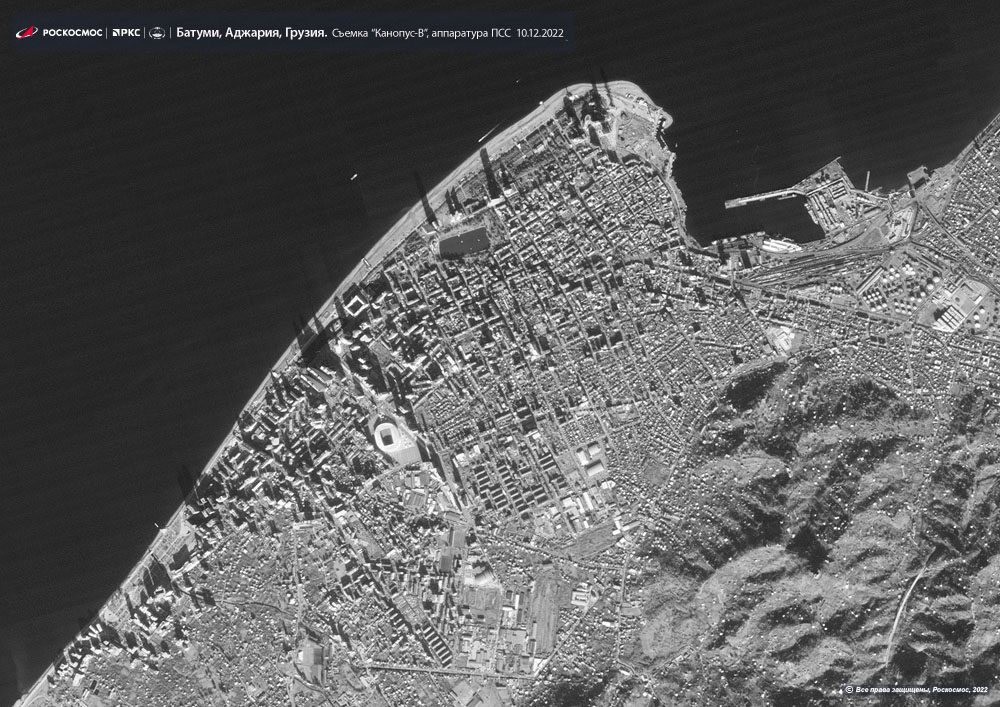Click the open sea area at left
The width and height of the screenshot is (1000, 707).
[150, 300]
